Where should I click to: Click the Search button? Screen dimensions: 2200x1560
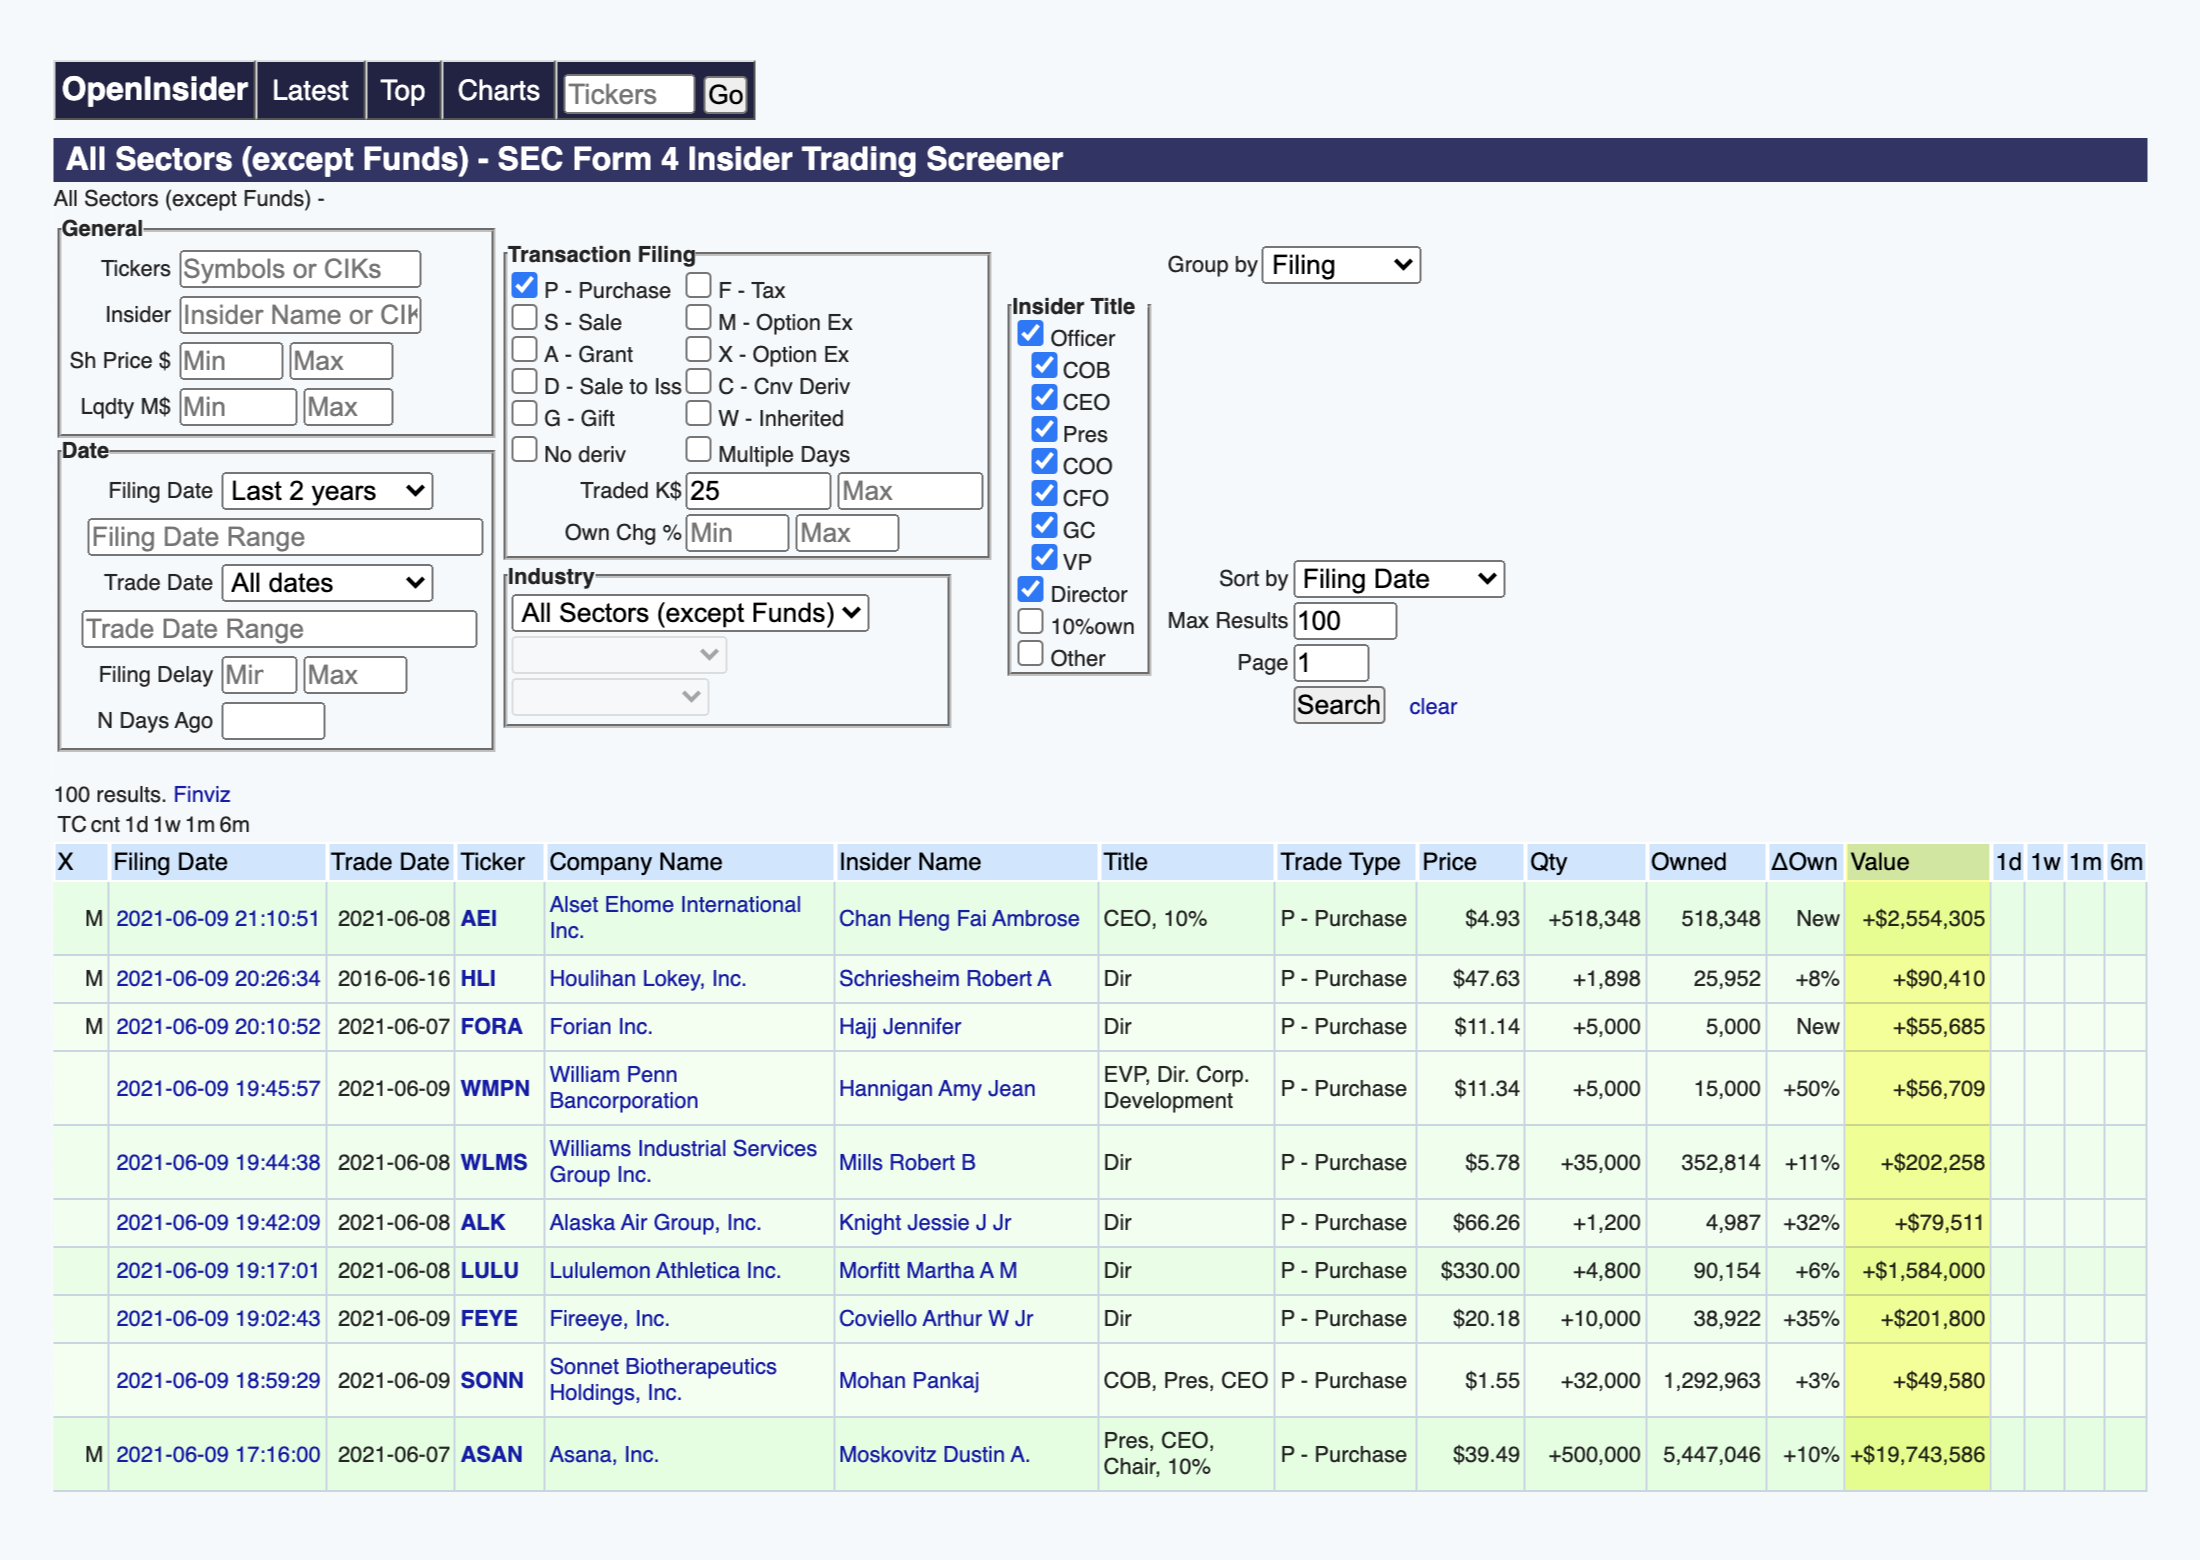(x=1339, y=705)
